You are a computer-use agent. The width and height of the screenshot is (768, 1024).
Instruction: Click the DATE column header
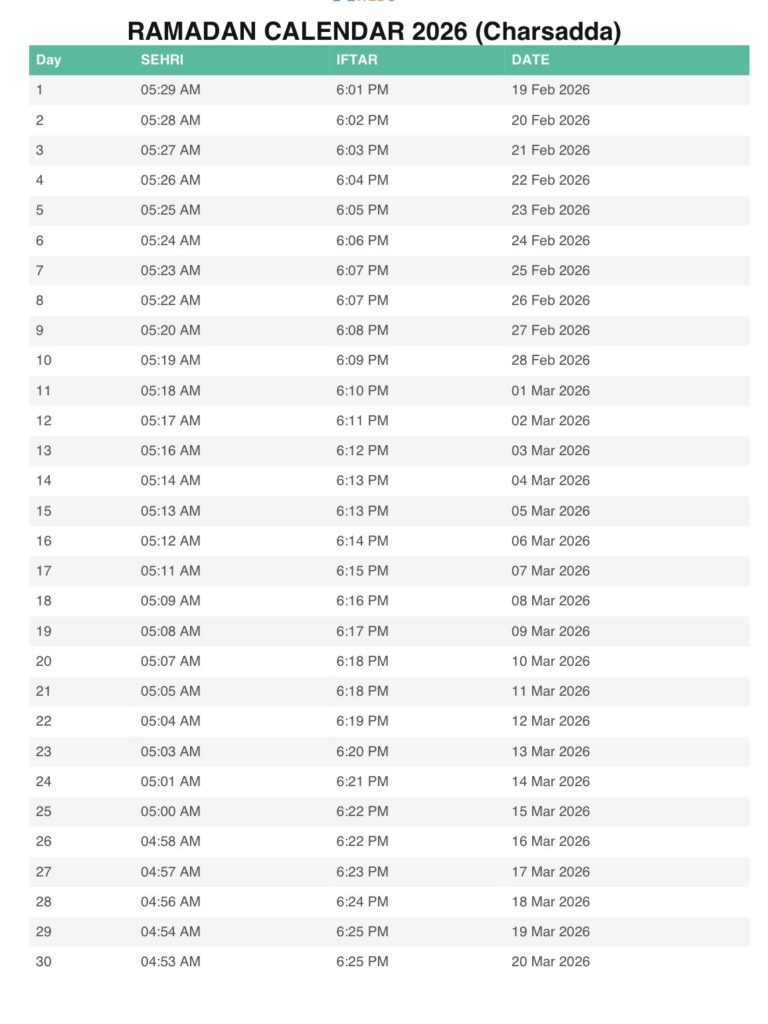tap(530, 60)
